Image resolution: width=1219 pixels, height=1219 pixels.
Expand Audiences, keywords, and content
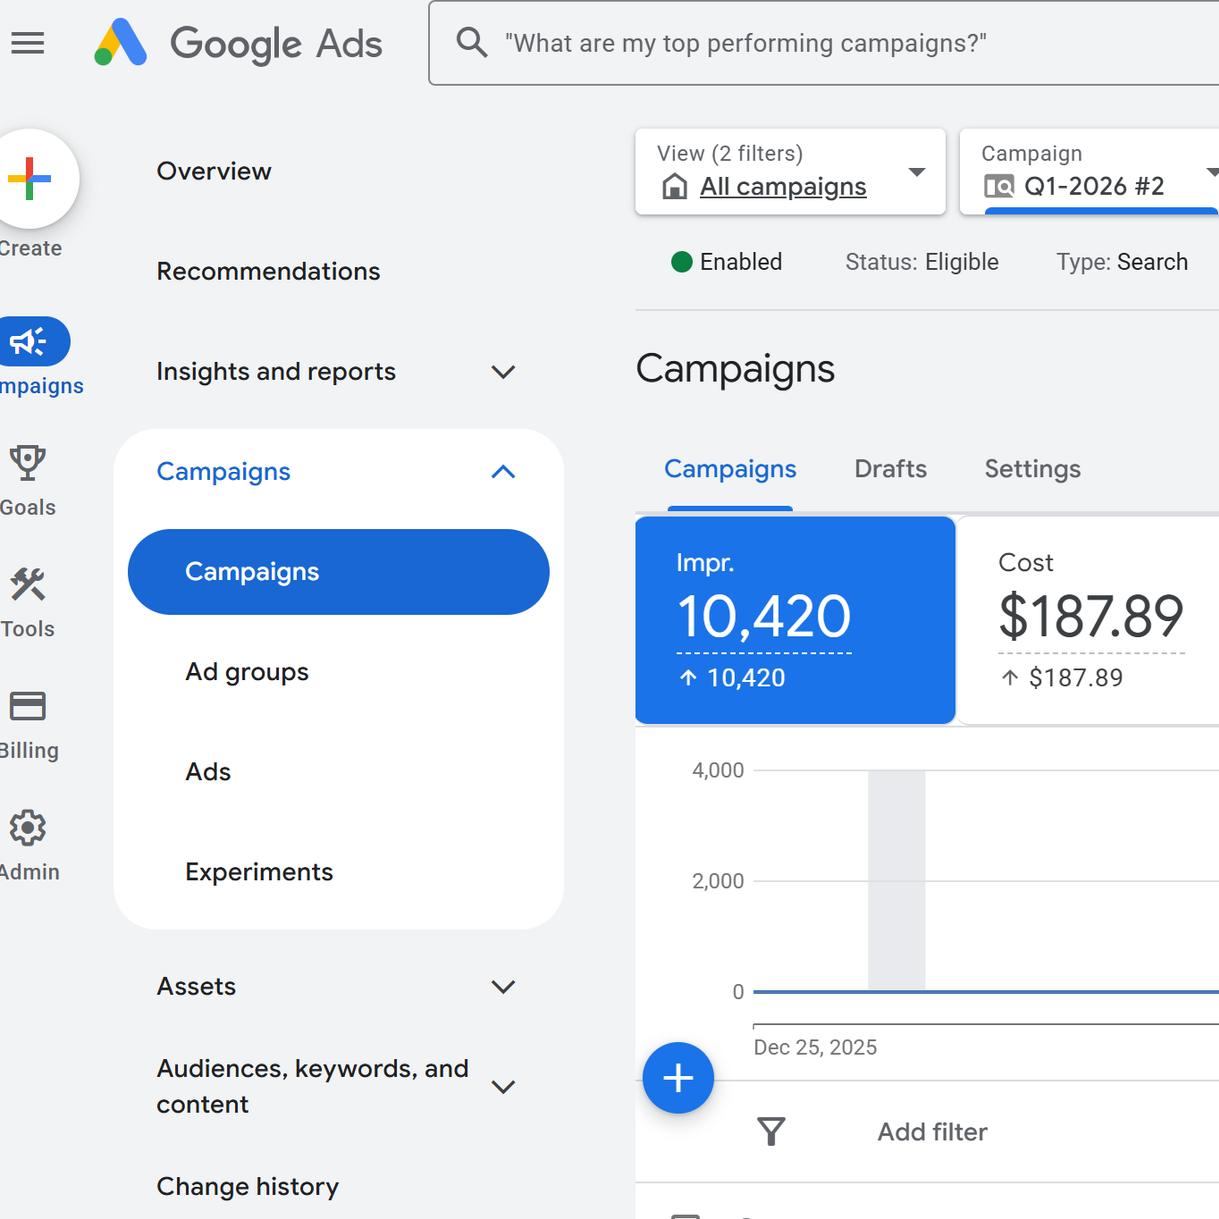338,1087
